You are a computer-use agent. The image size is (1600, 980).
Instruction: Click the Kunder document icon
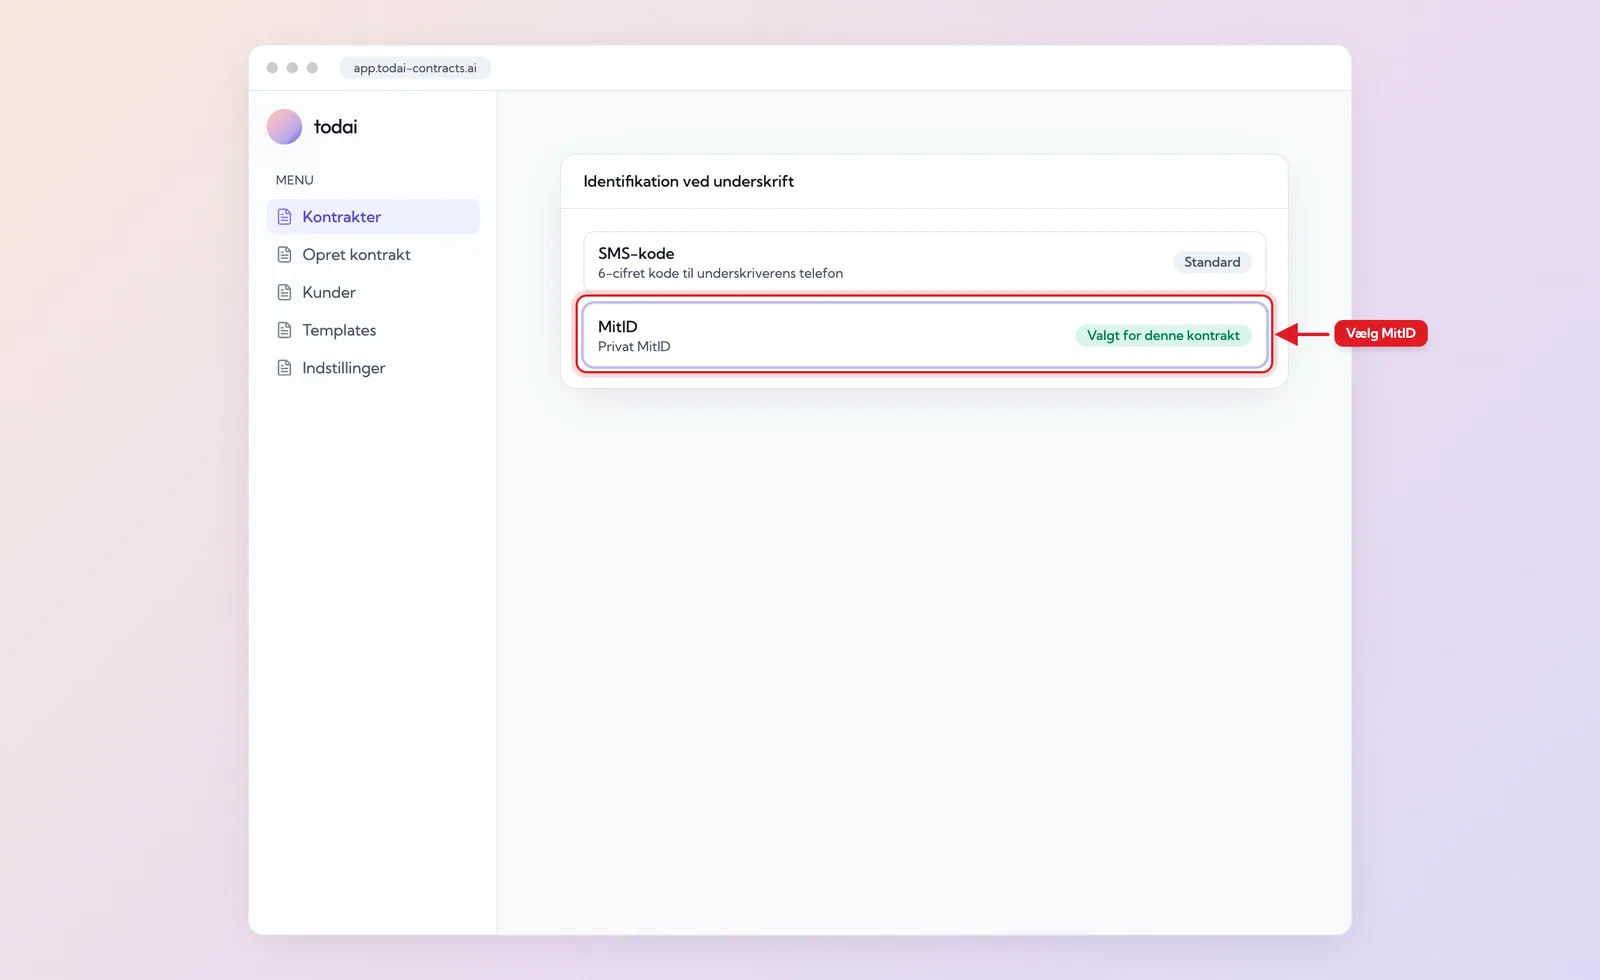(284, 292)
